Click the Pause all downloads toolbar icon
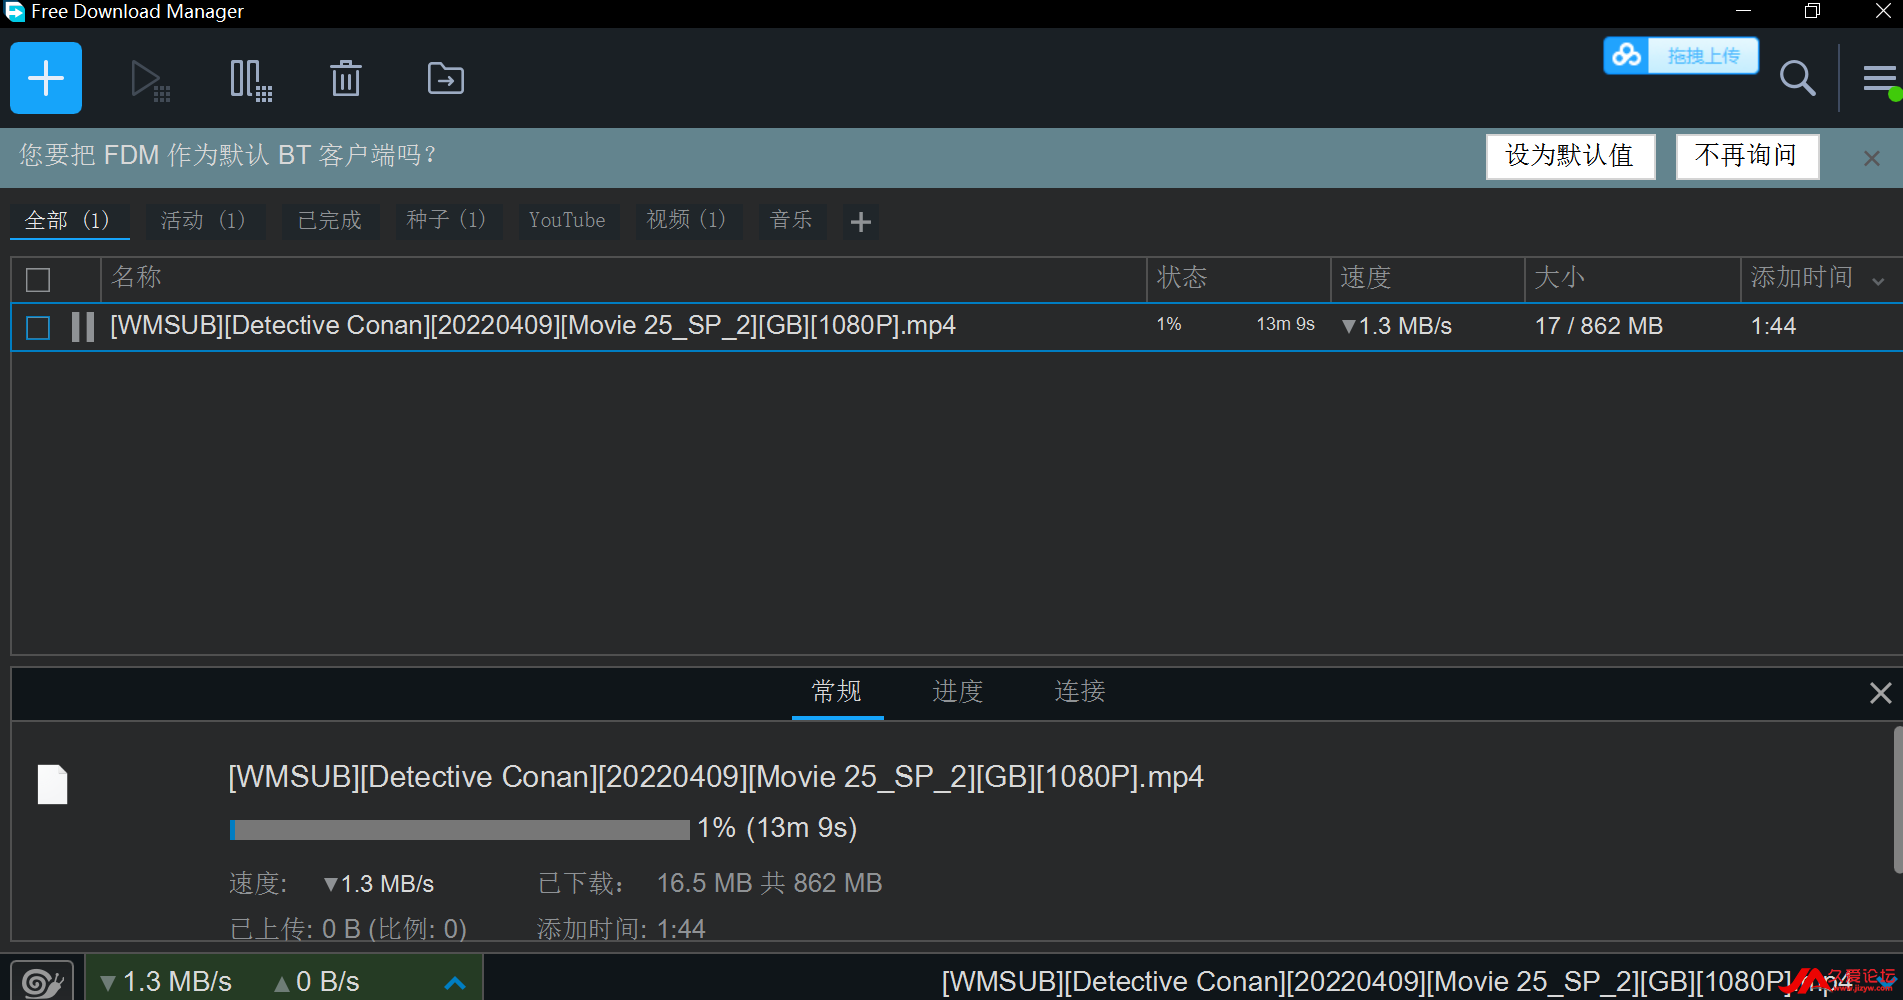Image resolution: width=1903 pixels, height=1000 pixels. pos(250,79)
